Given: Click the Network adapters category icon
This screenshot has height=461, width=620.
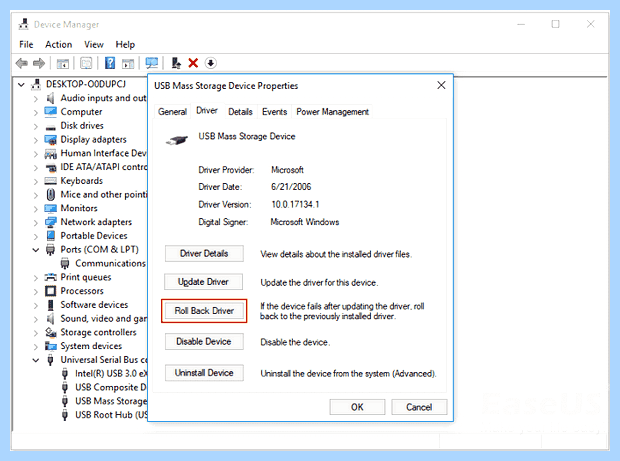Looking at the screenshot, I should tap(50, 222).
